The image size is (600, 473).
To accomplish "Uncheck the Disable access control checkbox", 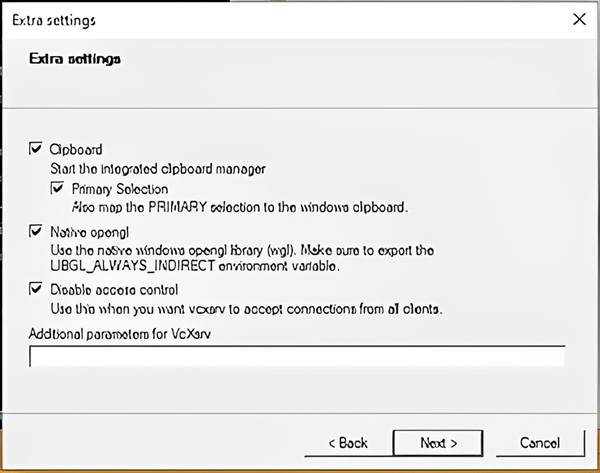I will pos(36,289).
